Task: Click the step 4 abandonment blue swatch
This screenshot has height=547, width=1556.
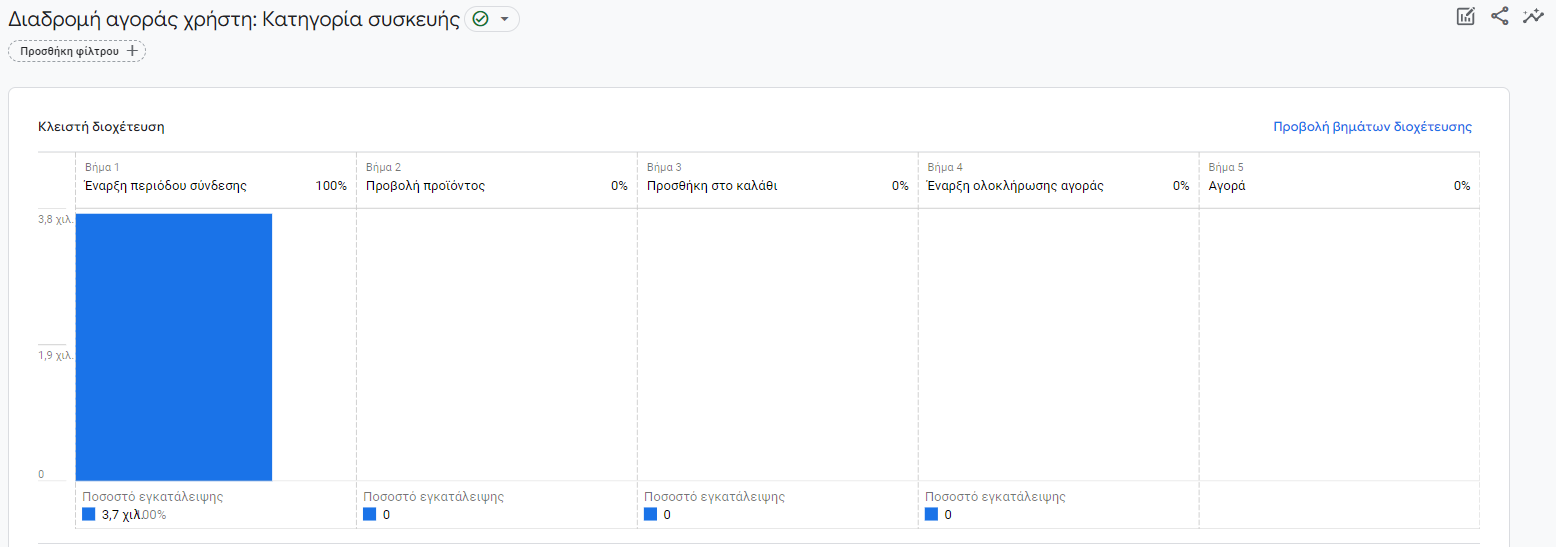Action: 932,514
